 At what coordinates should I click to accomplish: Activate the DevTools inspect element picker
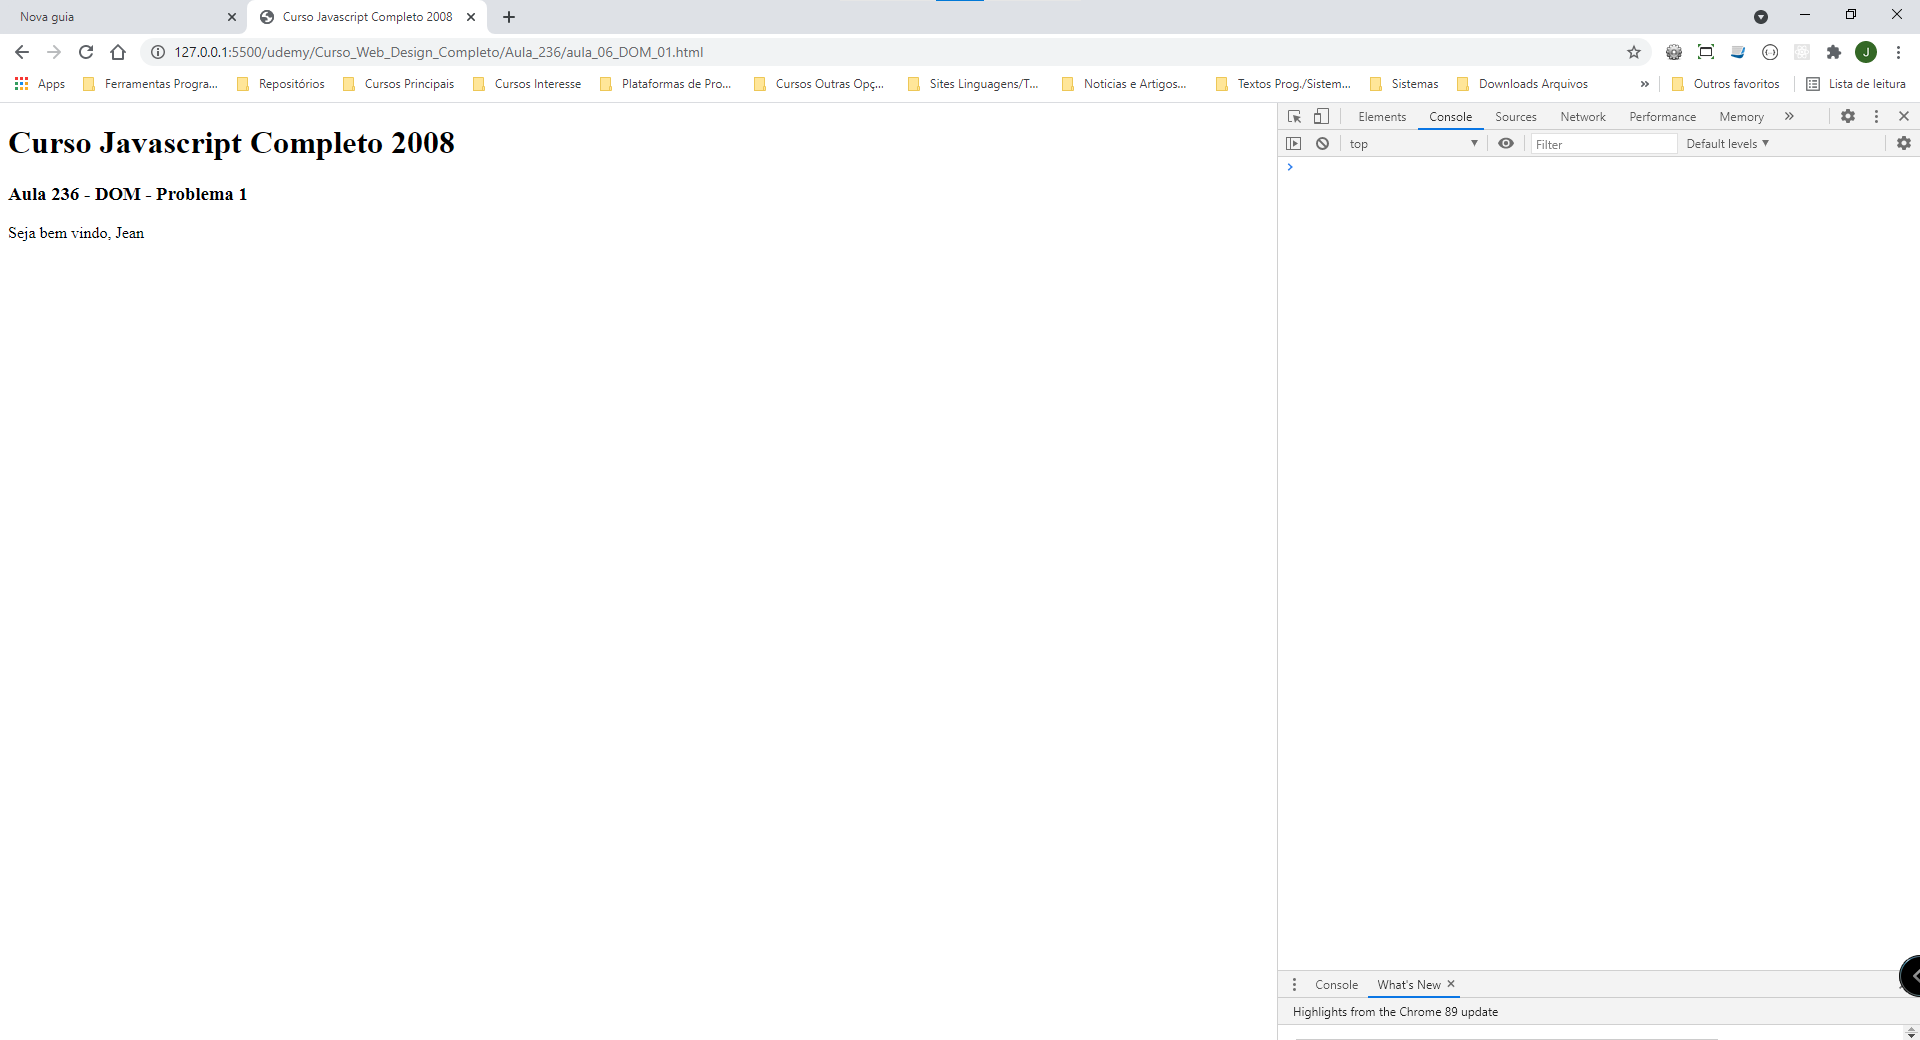(1294, 116)
